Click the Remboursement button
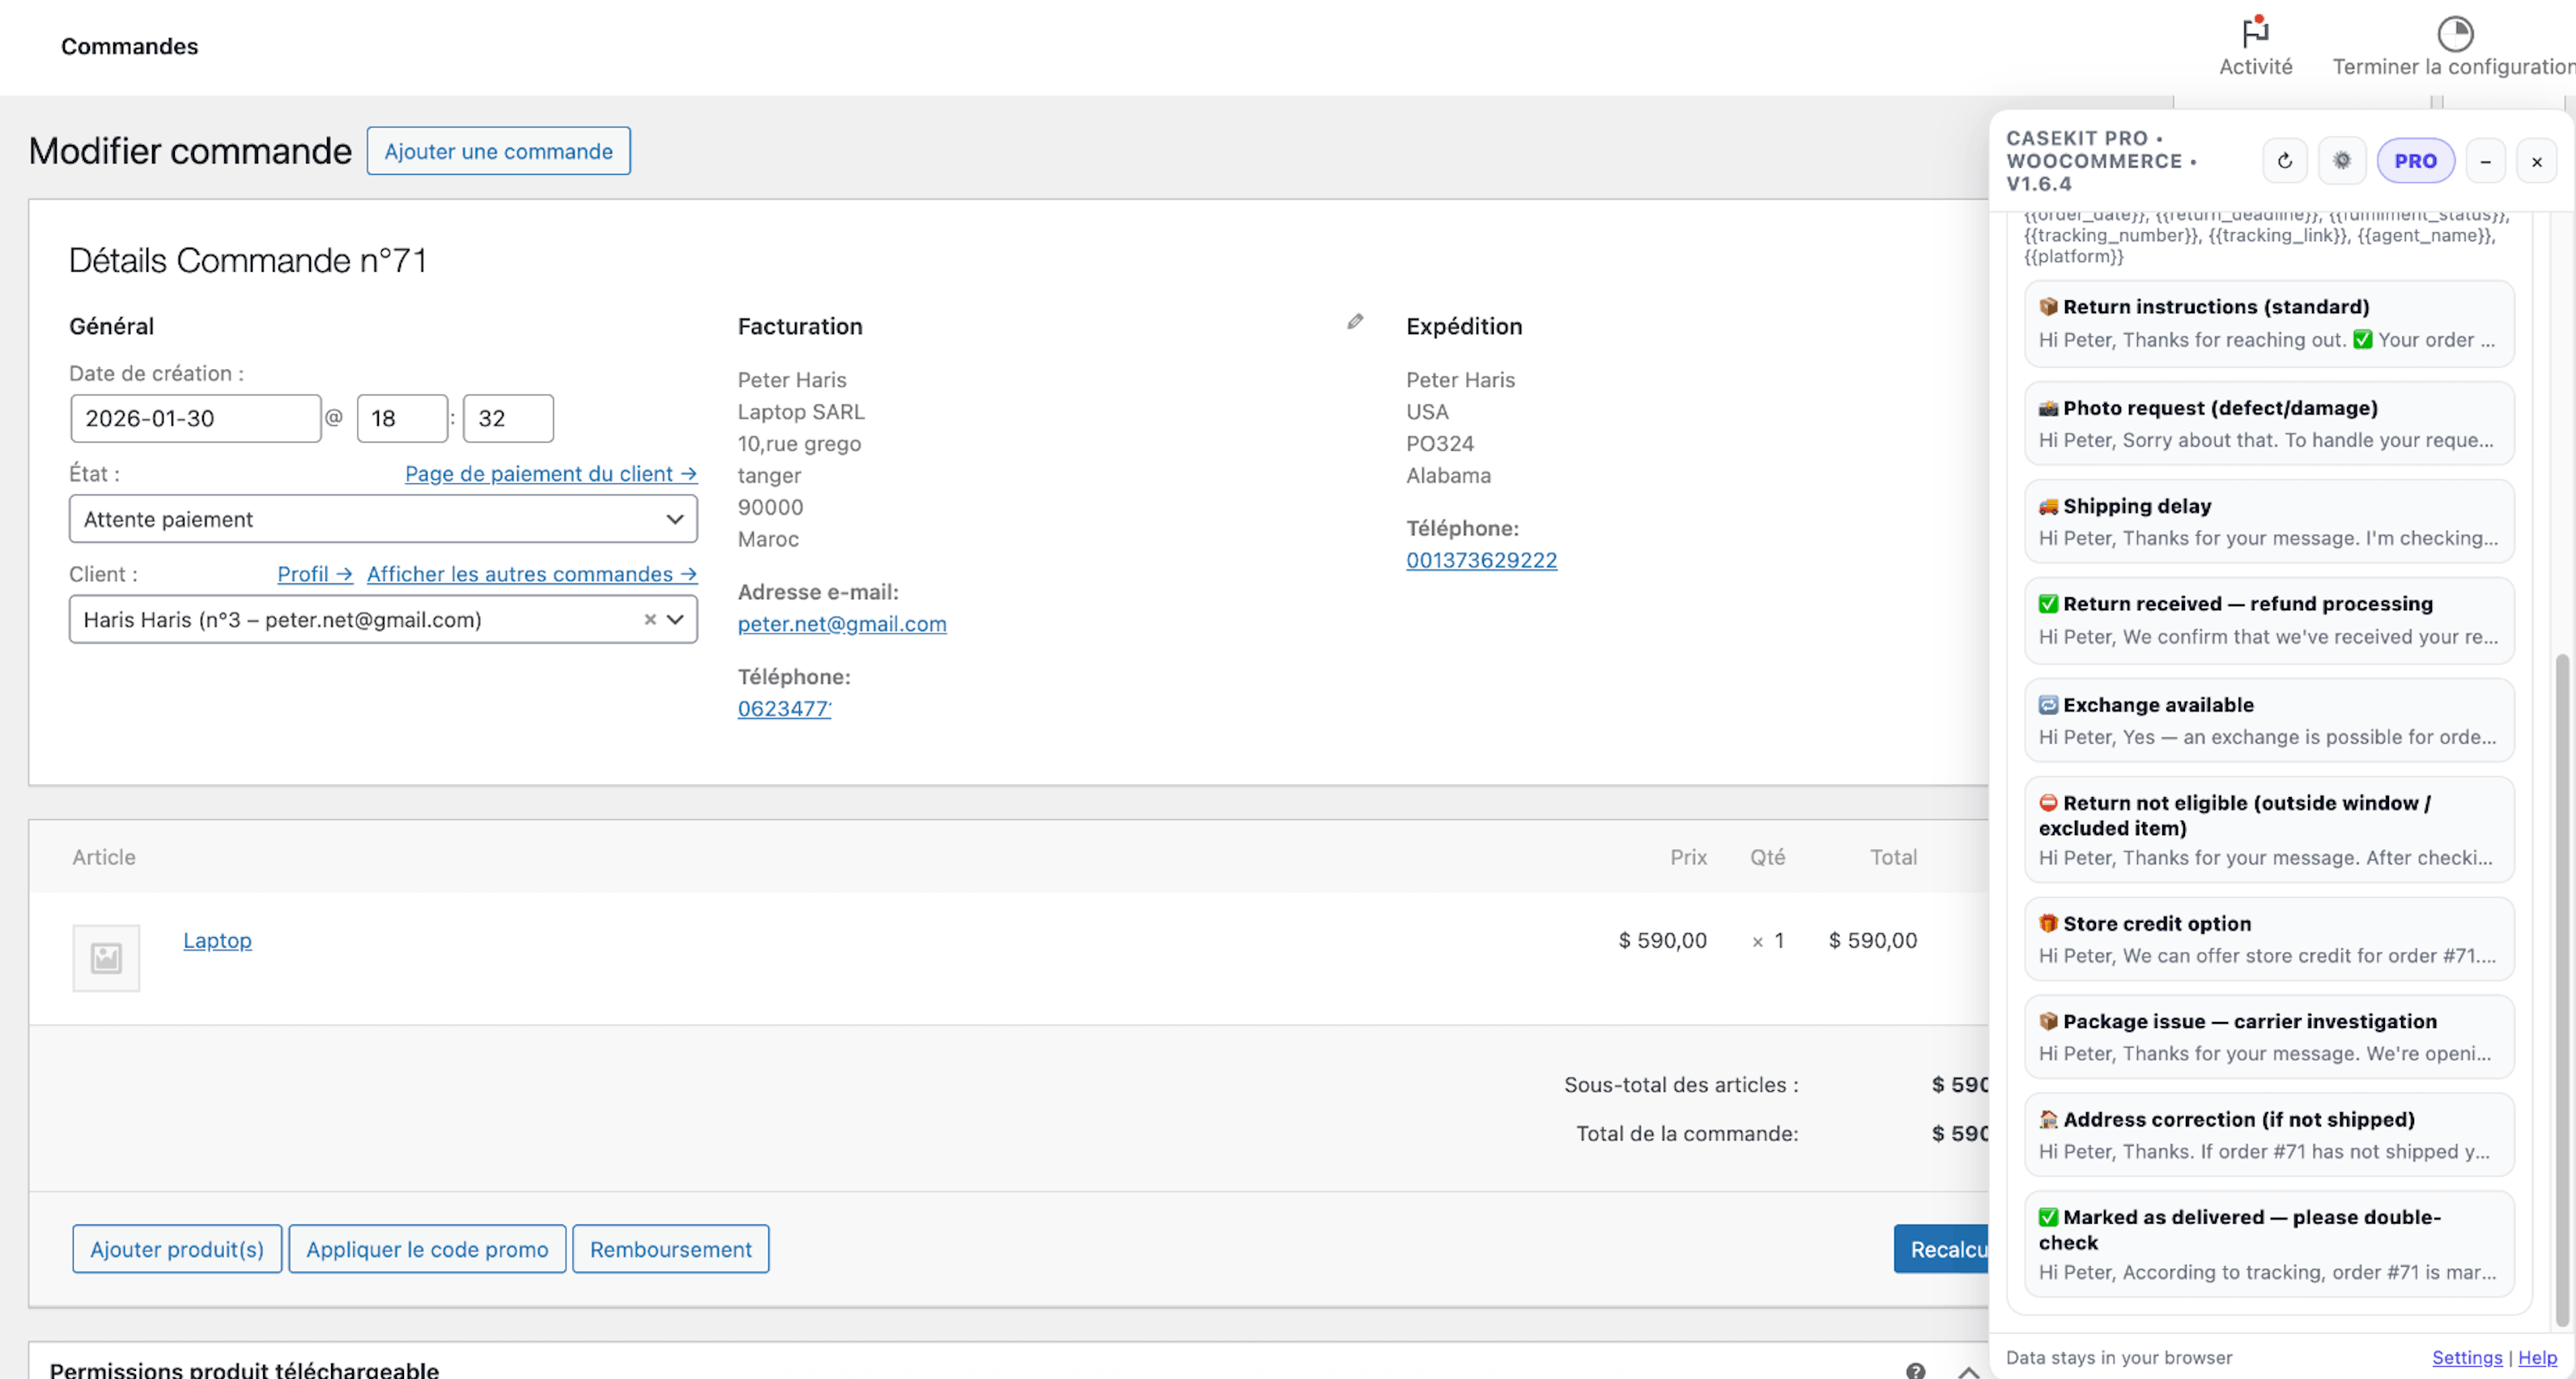 (x=670, y=1249)
